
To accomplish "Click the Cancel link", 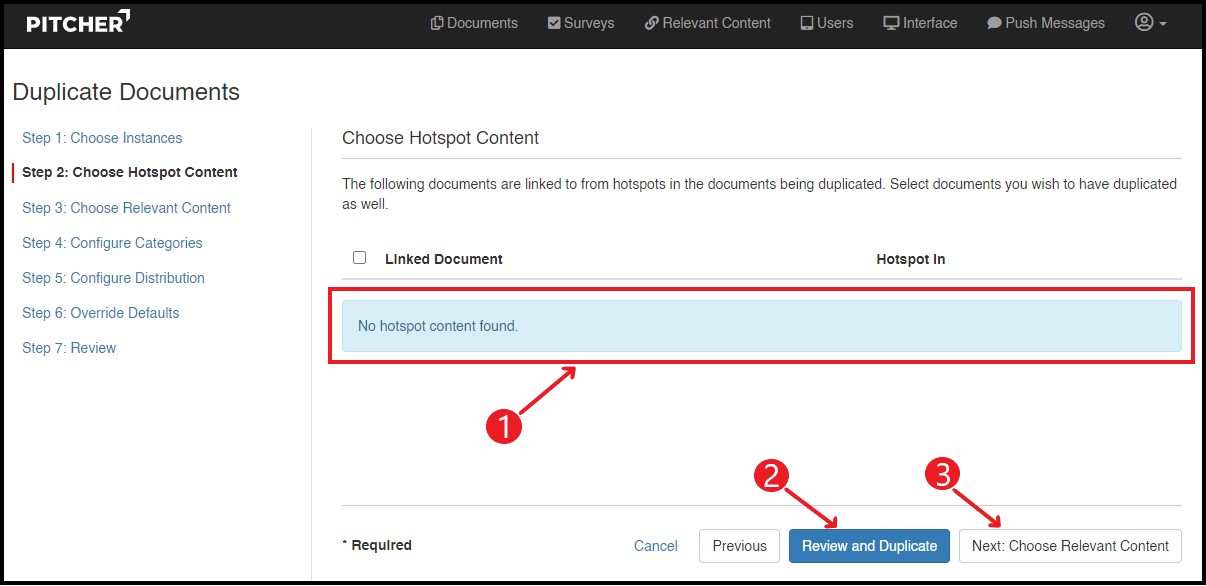I will coord(656,546).
